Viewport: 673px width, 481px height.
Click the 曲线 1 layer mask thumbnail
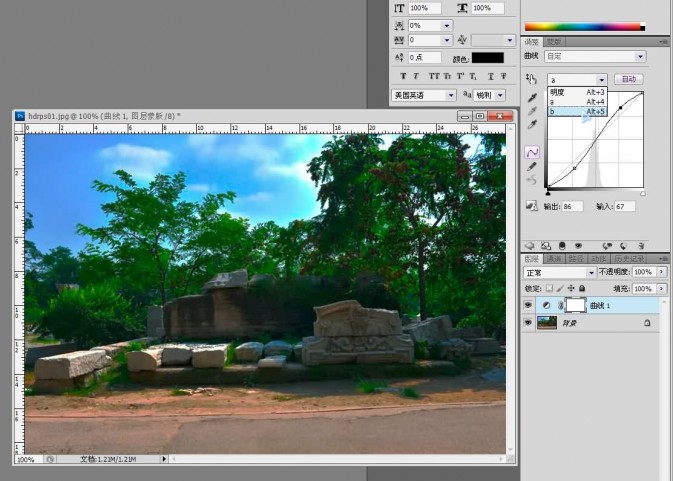coord(576,305)
